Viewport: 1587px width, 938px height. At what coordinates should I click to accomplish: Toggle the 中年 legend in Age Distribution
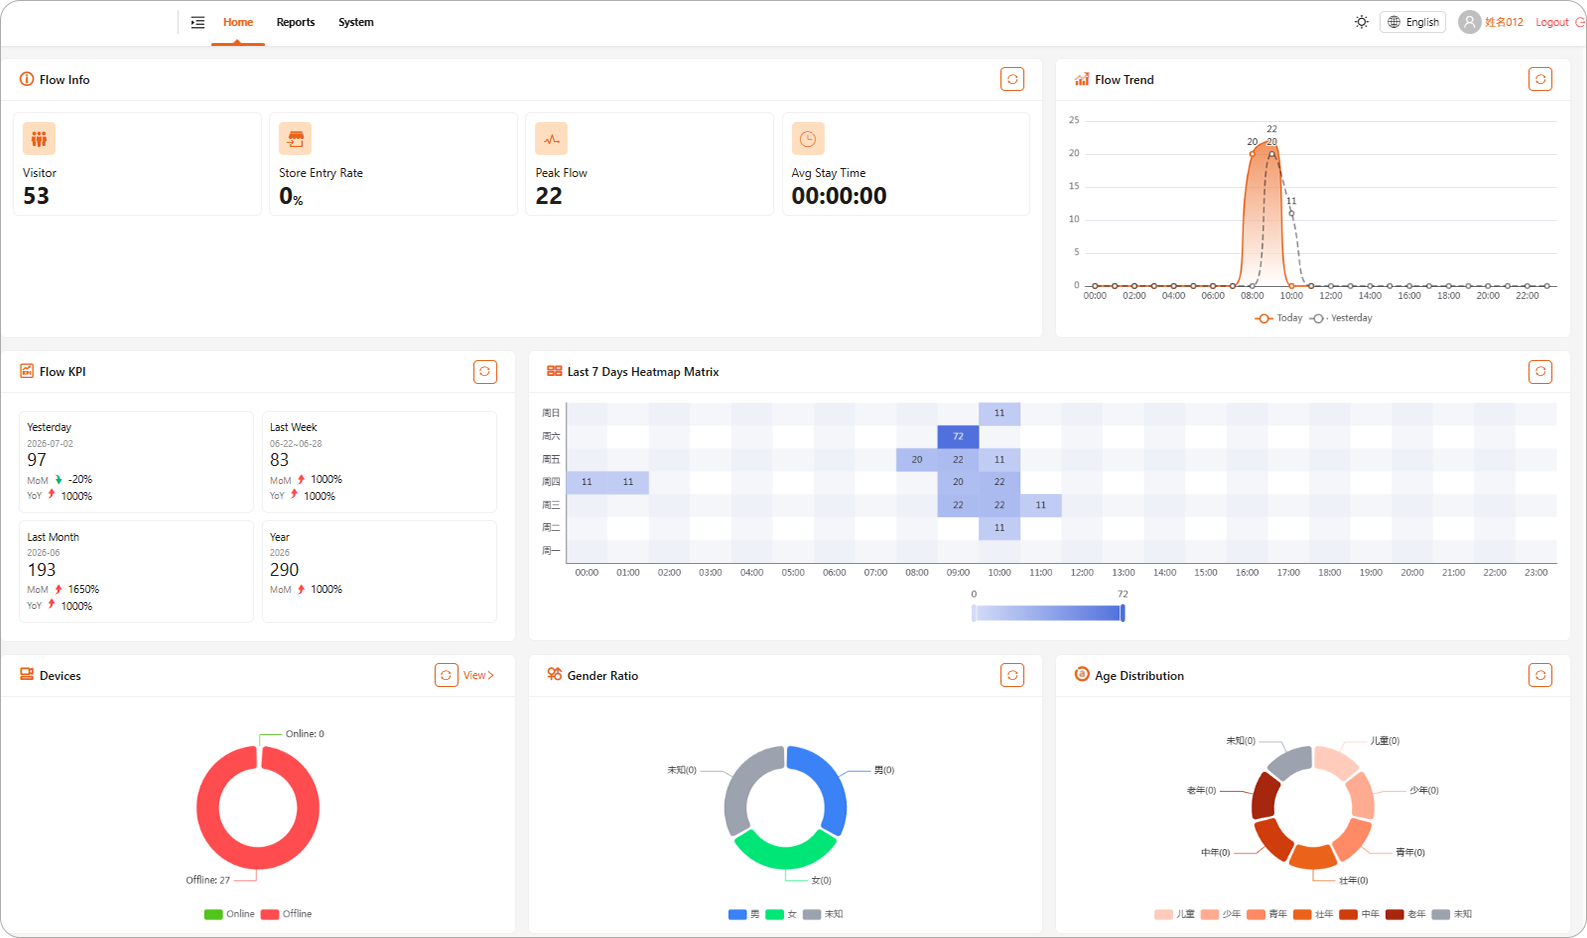[x=1359, y=914]
